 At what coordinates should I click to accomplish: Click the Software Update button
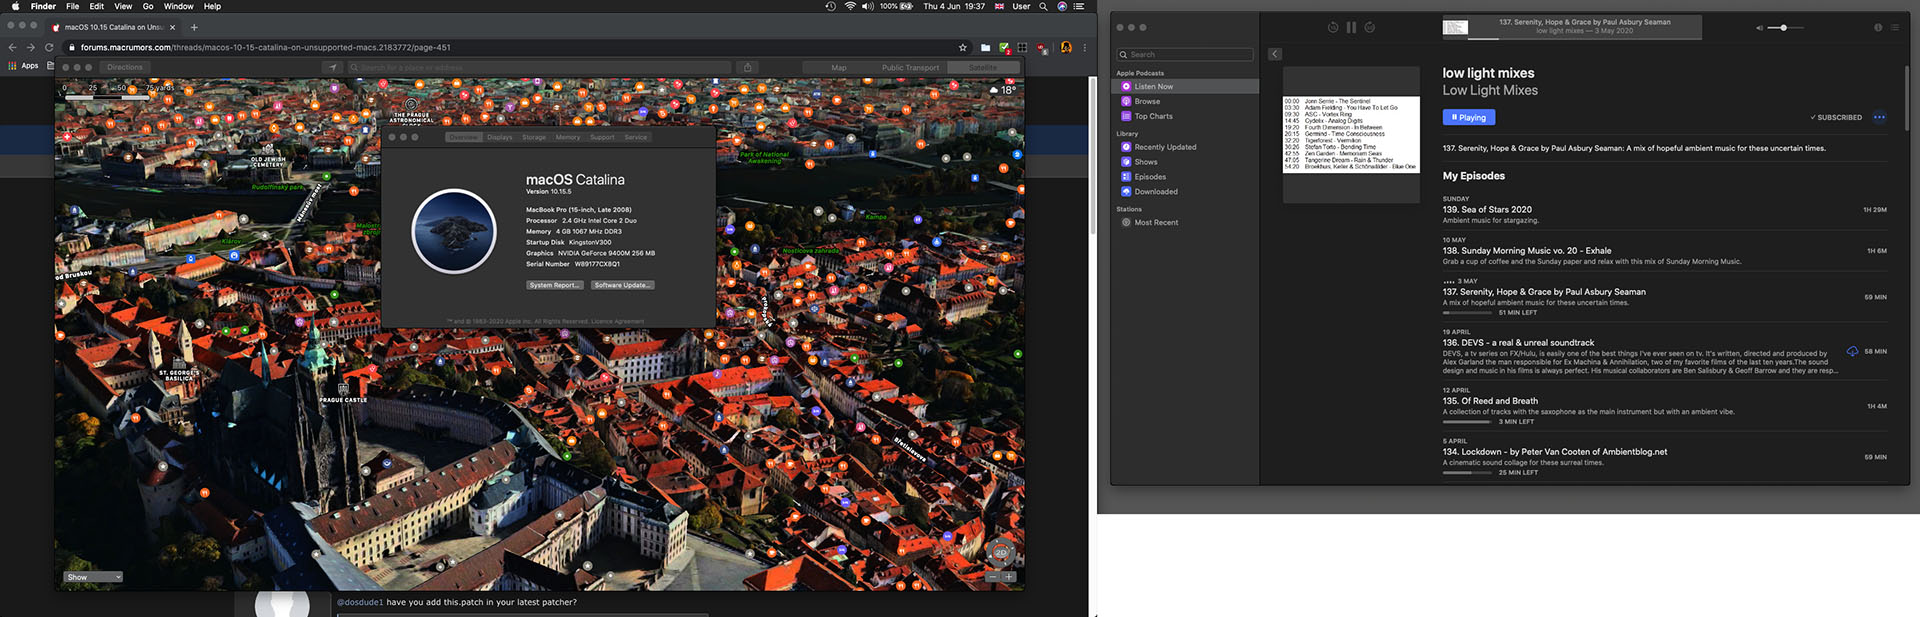[x=622, y=285]
